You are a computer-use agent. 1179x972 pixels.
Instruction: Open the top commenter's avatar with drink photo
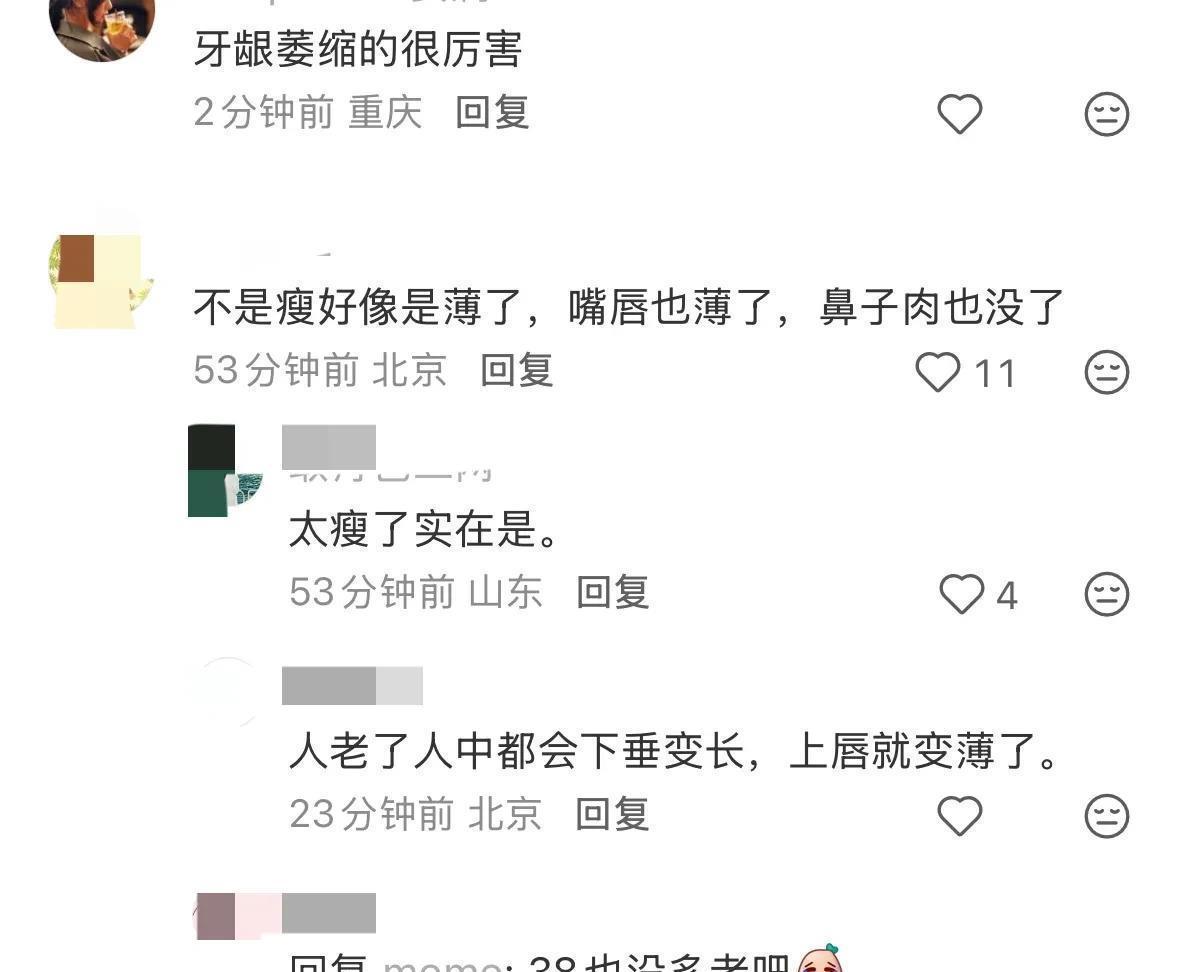pos(102,23)
